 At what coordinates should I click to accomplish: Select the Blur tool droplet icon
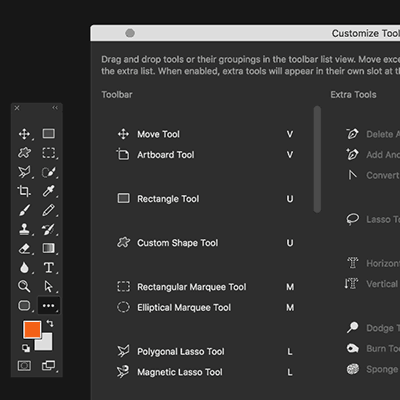24,267
